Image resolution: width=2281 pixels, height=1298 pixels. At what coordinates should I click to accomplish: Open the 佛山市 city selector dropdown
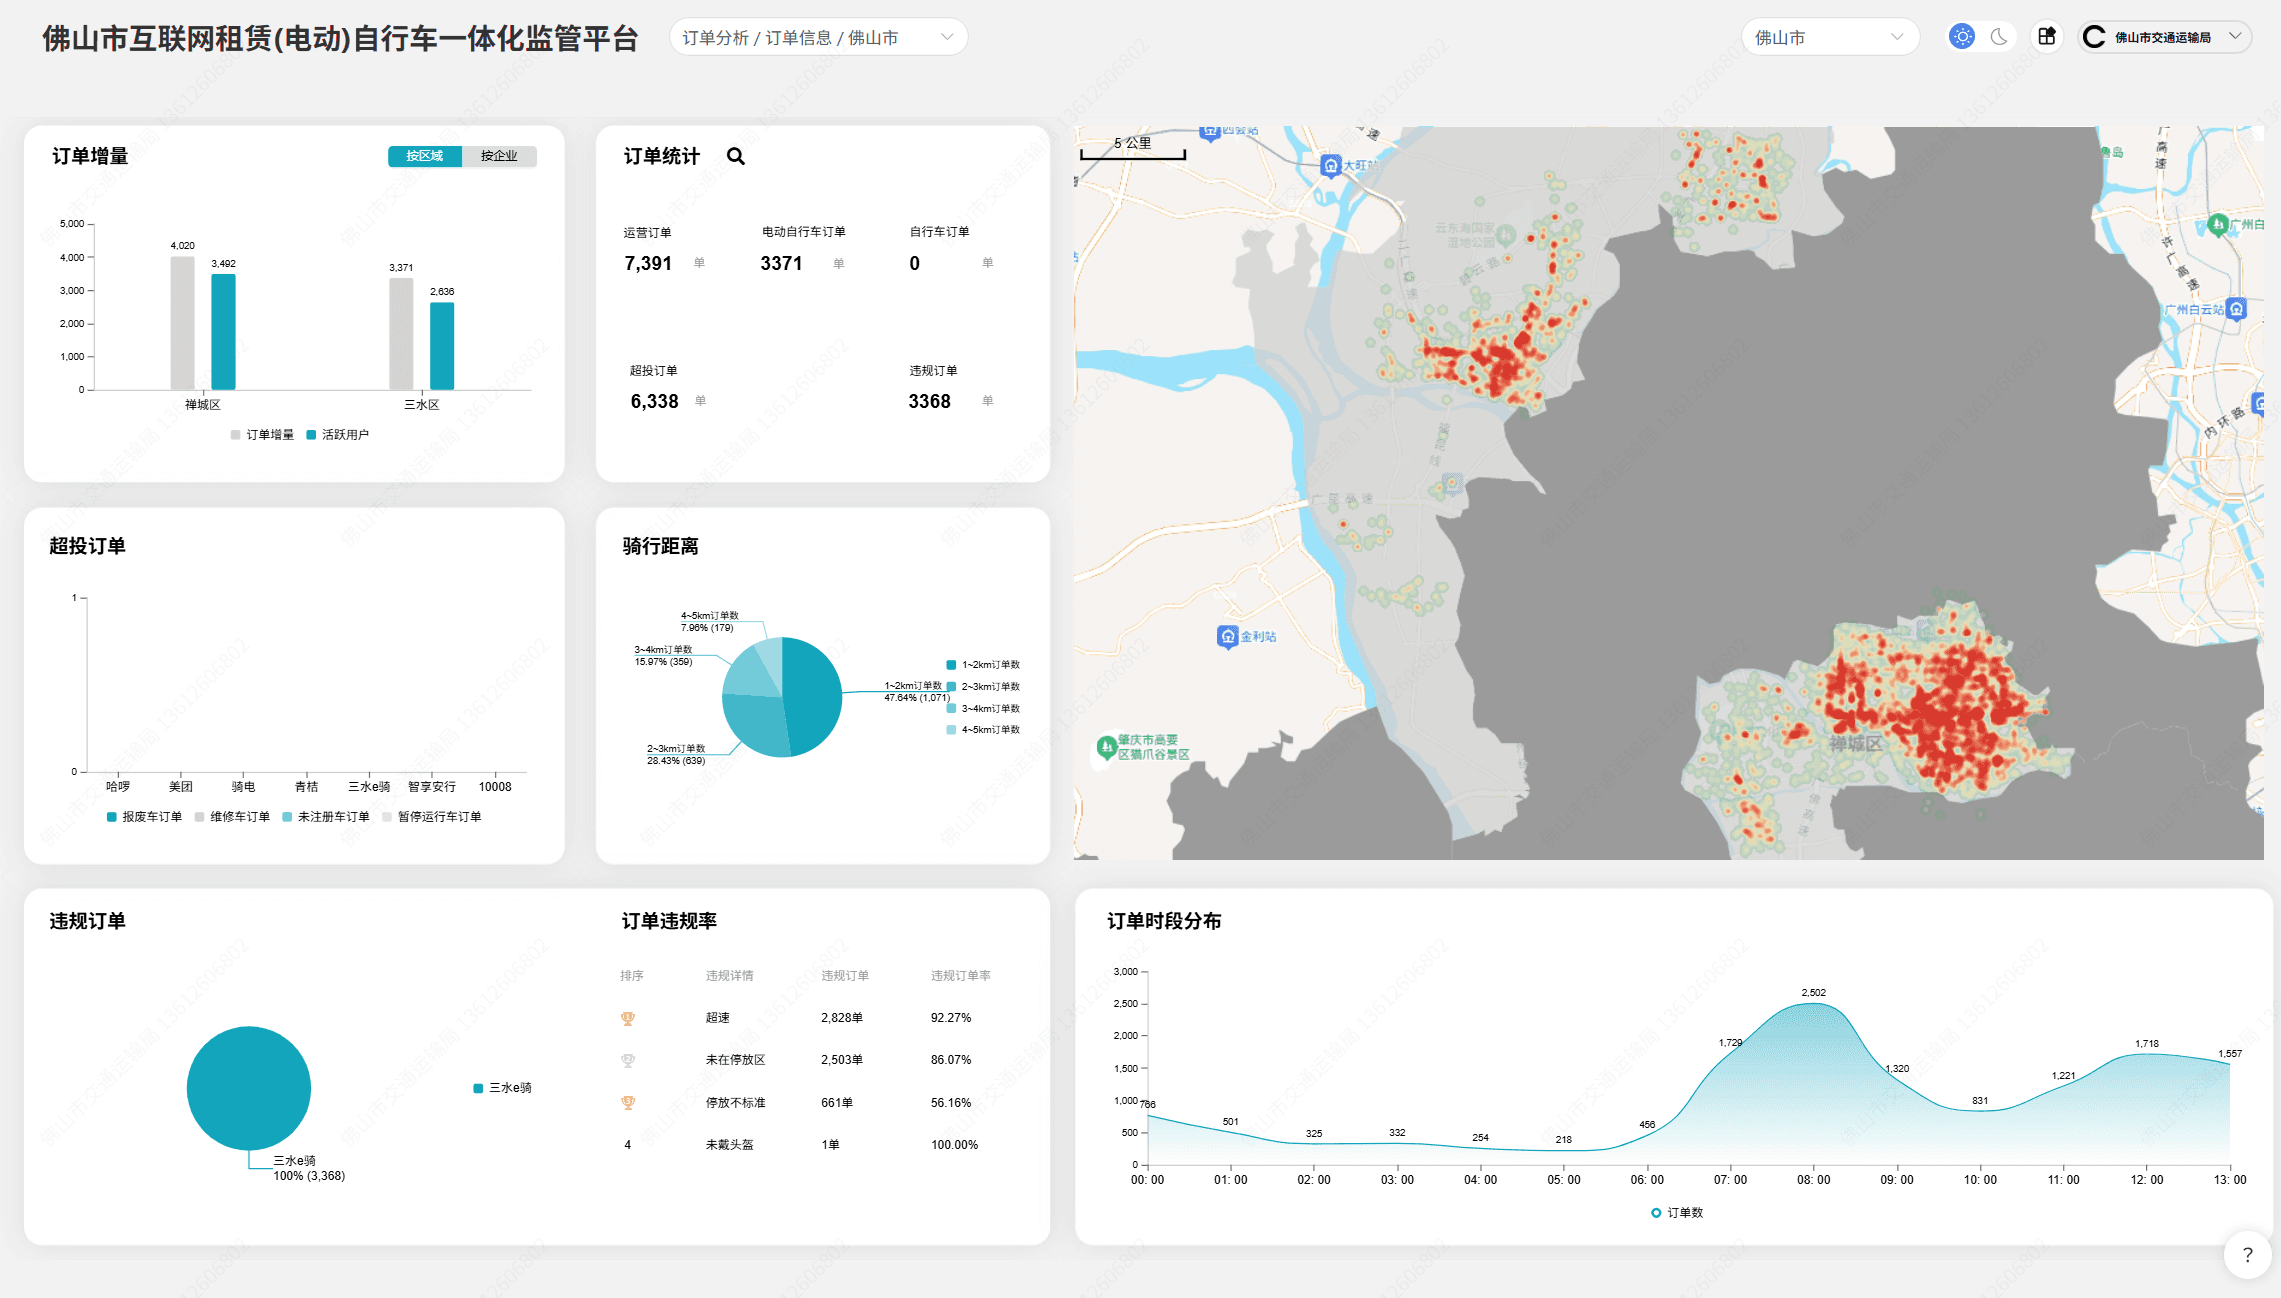pos(1830,37)
